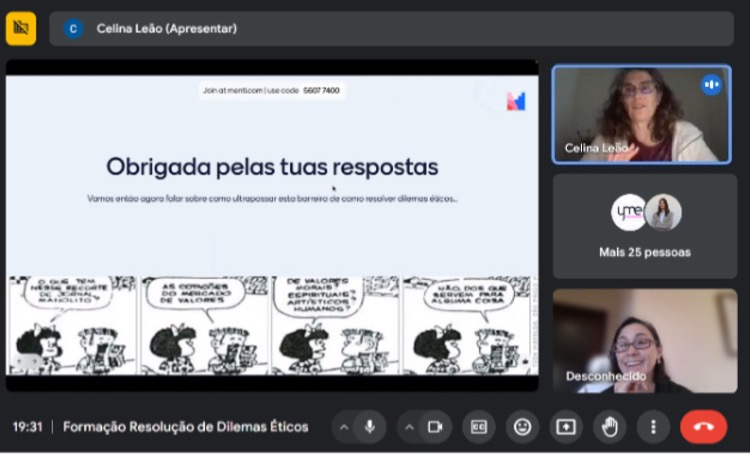Open the emoji reactions button

(x=522, y=426)
